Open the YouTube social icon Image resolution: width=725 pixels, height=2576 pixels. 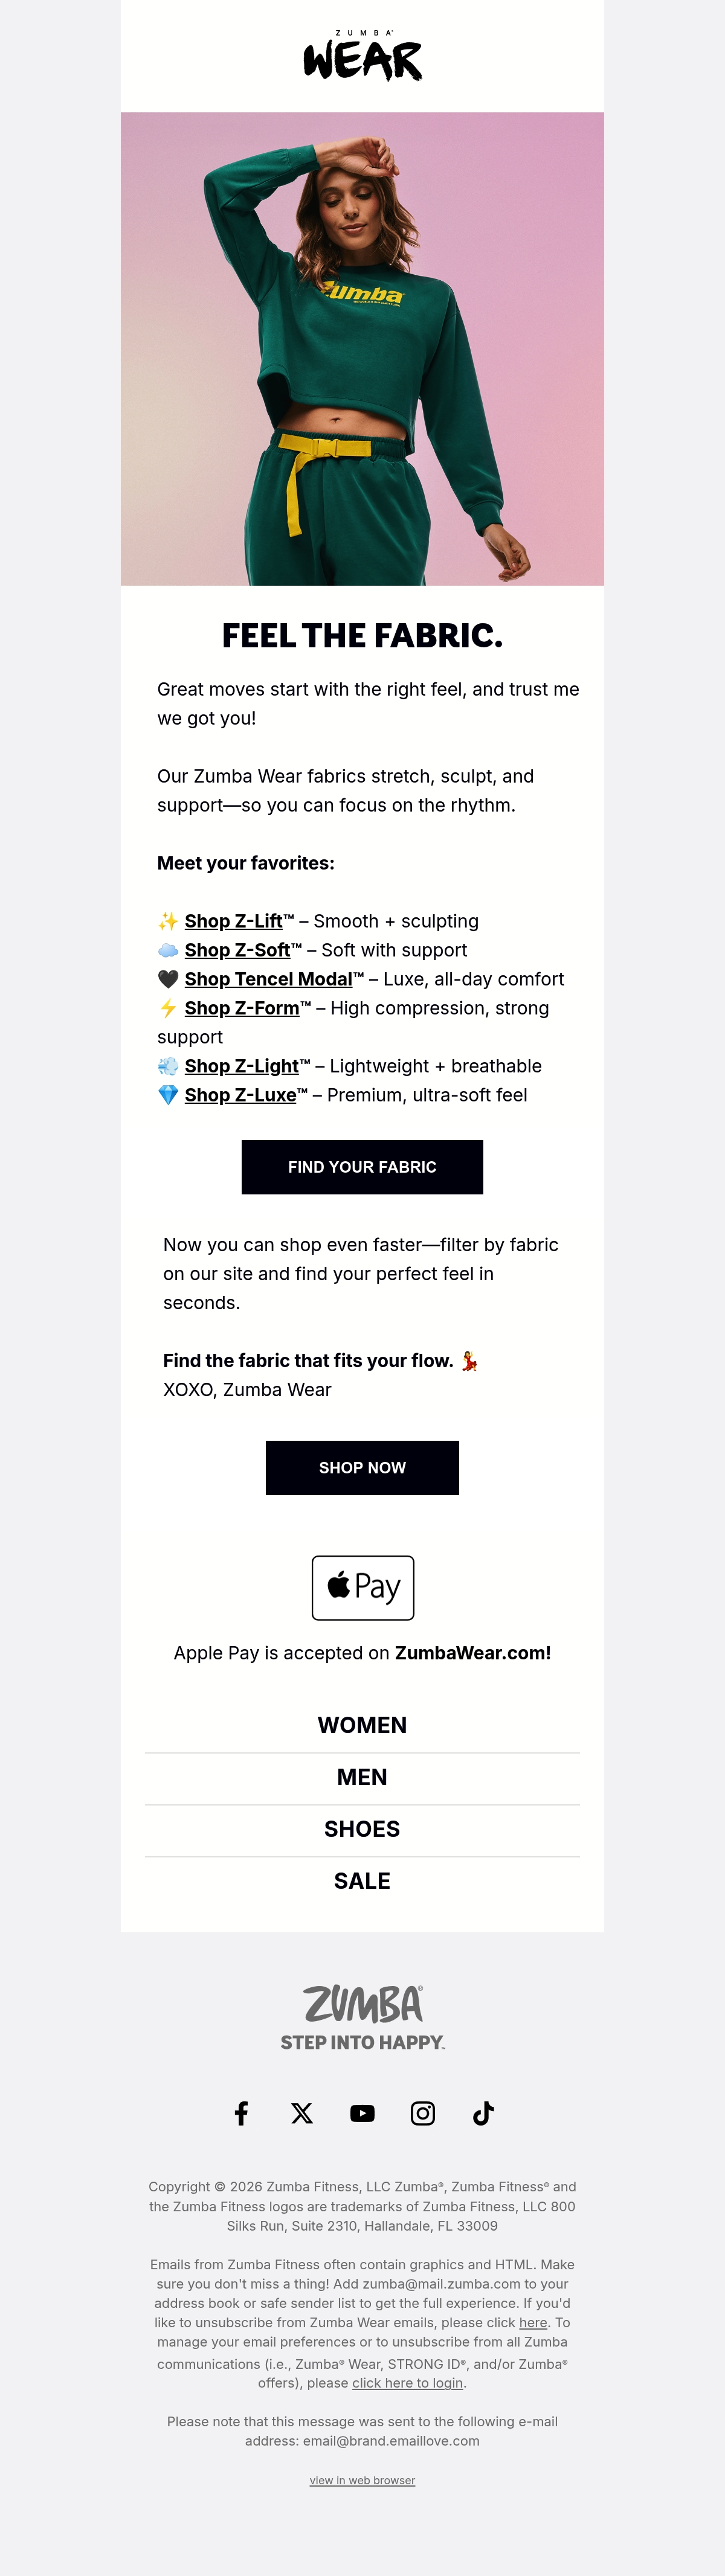pyautogui.click(x=362, y=2113)
